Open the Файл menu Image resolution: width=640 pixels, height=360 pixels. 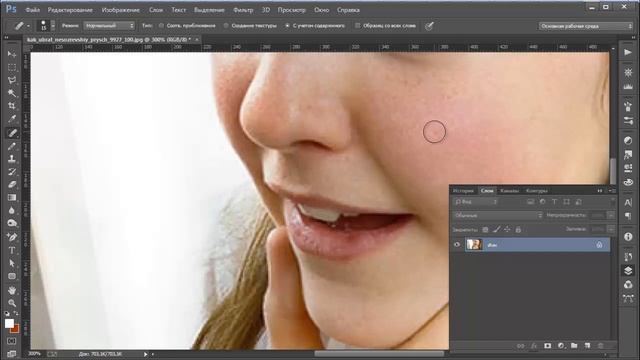point(32,10)
